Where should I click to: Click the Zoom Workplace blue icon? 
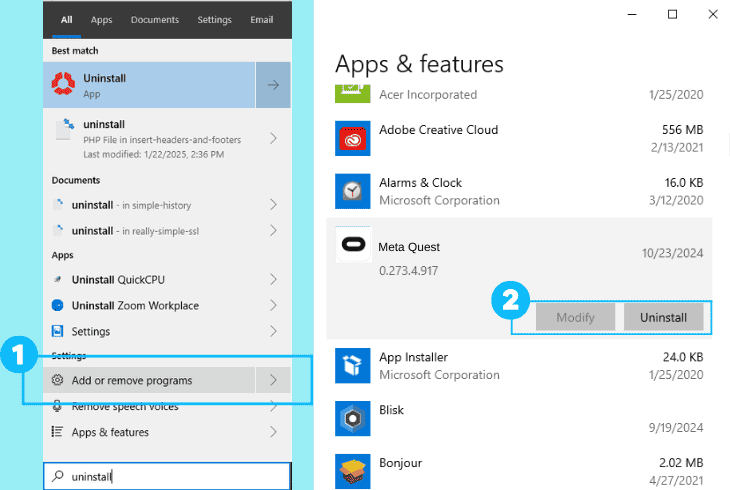click(57, 306)
